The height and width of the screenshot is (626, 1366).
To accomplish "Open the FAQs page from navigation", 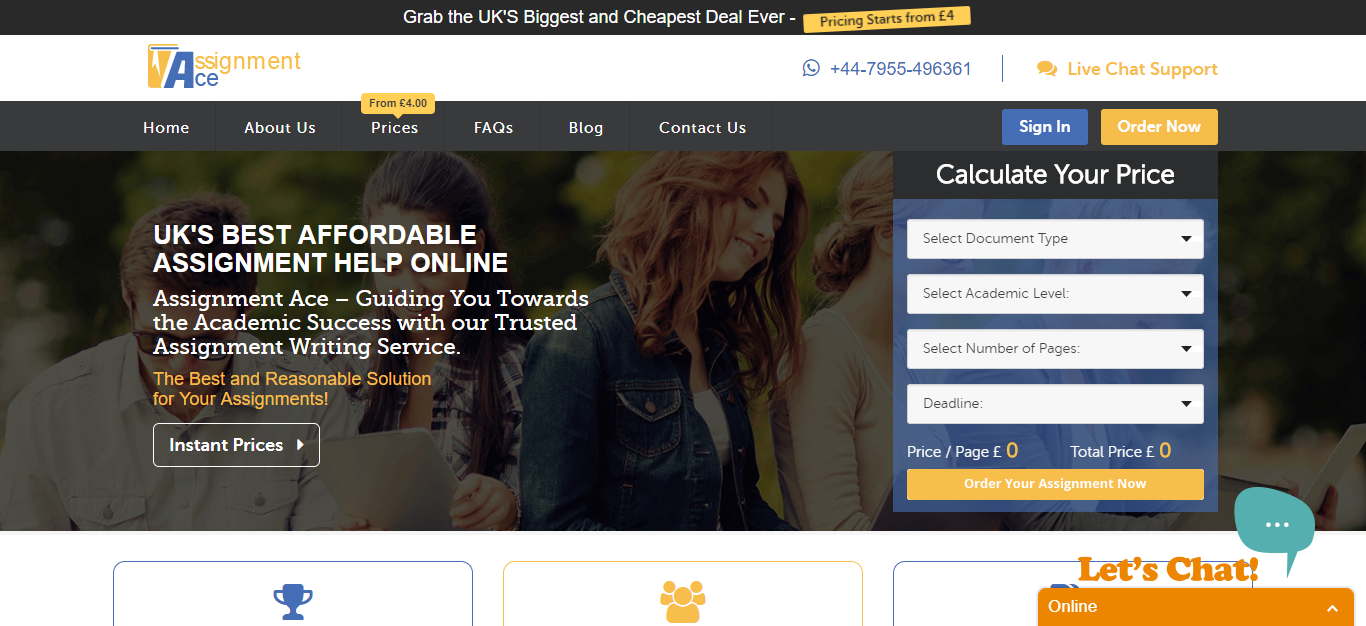I will (x=493, y=128).
